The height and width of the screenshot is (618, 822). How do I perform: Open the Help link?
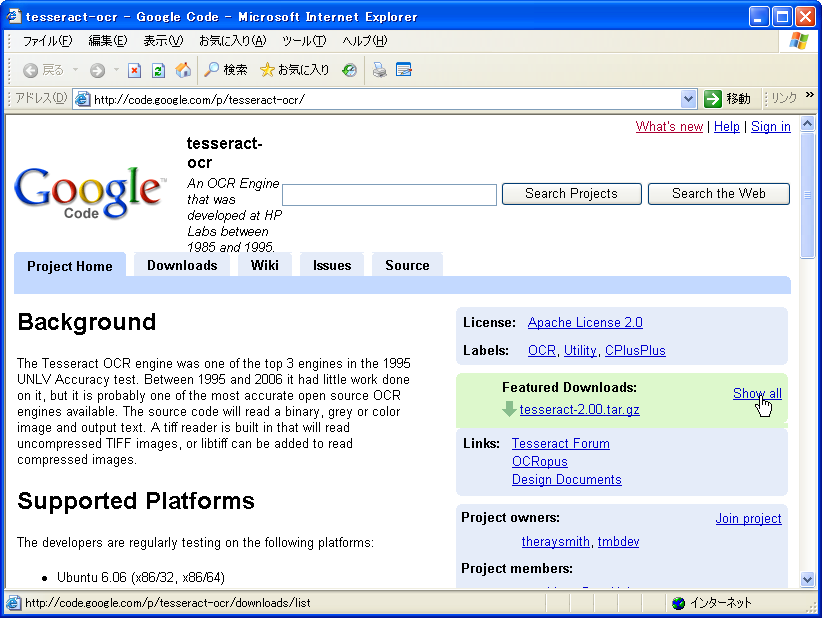(727, 126)
